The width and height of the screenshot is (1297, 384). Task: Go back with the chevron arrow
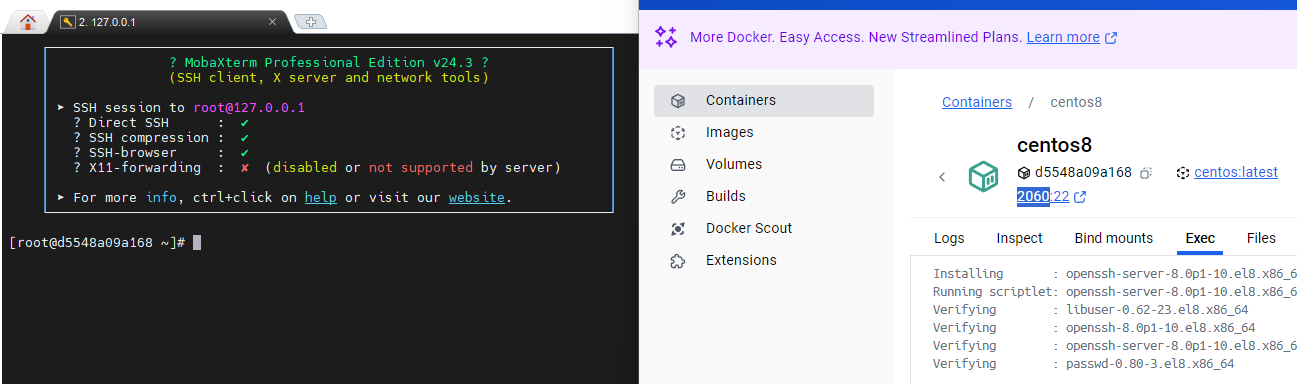click(942, 177)
